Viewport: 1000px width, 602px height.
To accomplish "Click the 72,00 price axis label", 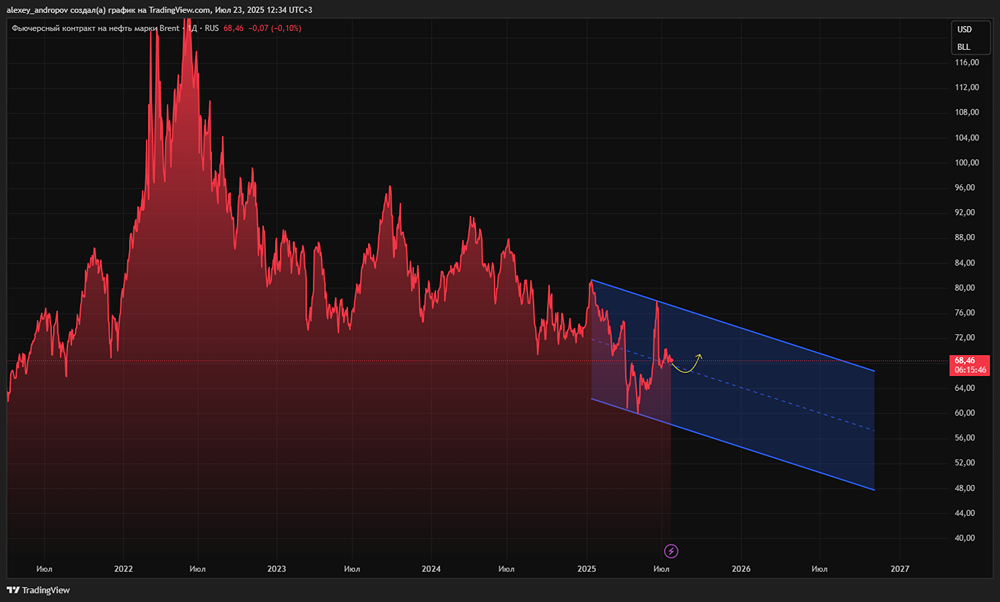I will point(965,337).
